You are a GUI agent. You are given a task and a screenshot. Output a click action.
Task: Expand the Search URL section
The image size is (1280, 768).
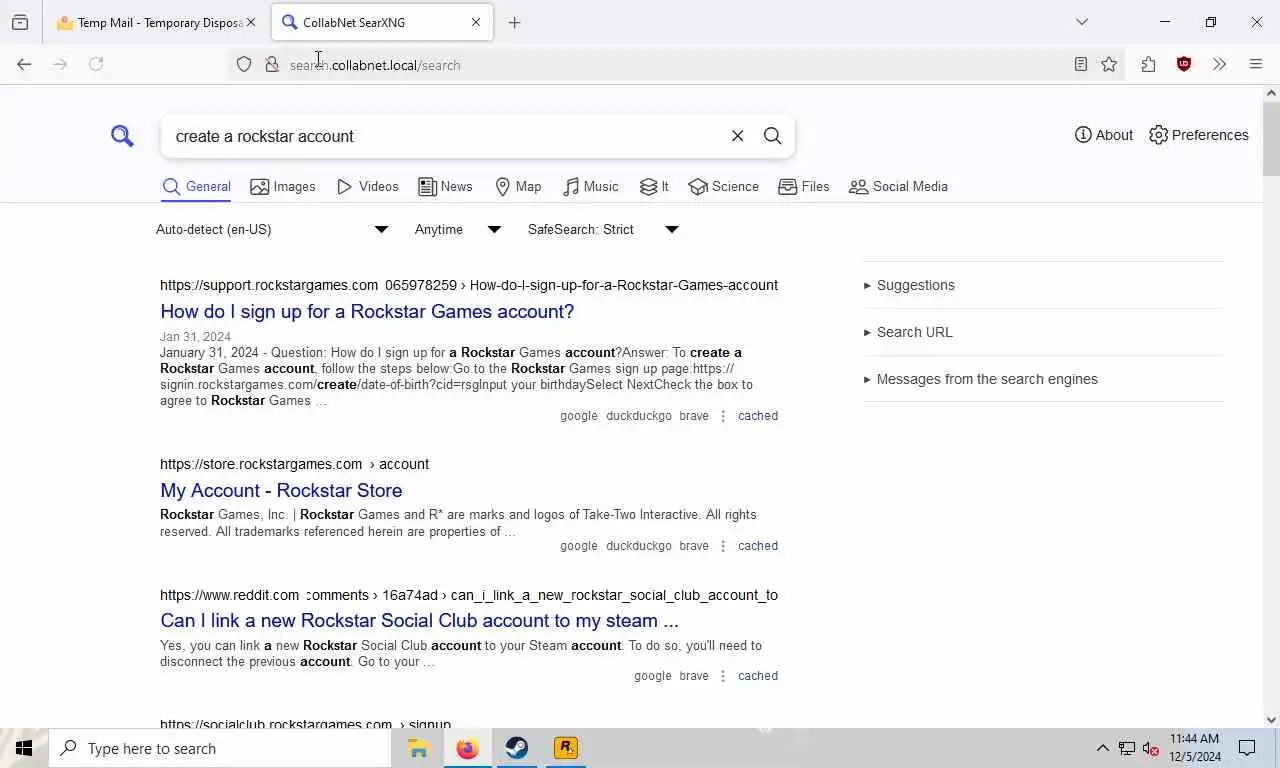point(1044,332)
